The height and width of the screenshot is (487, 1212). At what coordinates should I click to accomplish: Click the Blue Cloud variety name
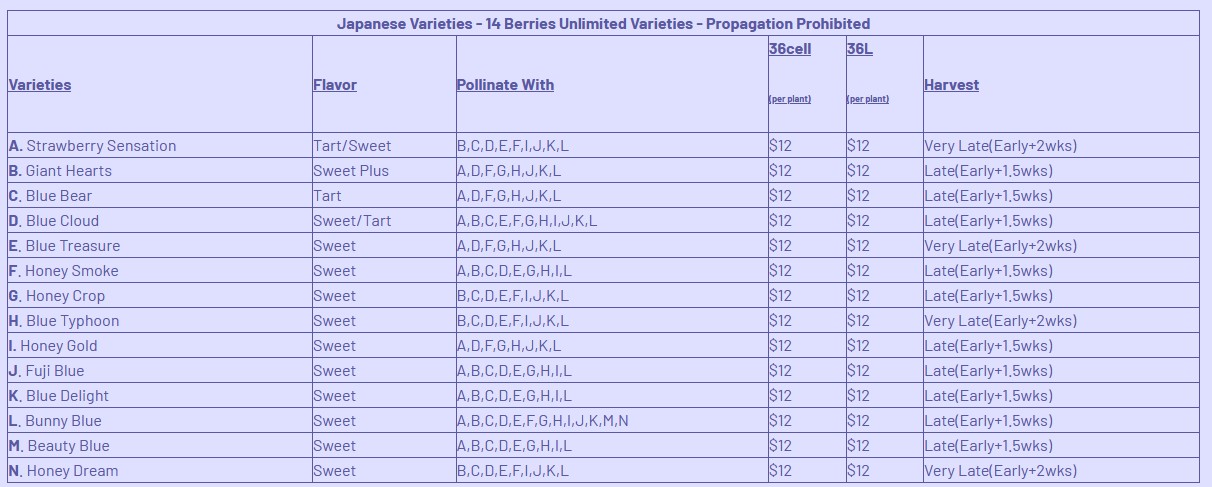click(x=62, y=221)
